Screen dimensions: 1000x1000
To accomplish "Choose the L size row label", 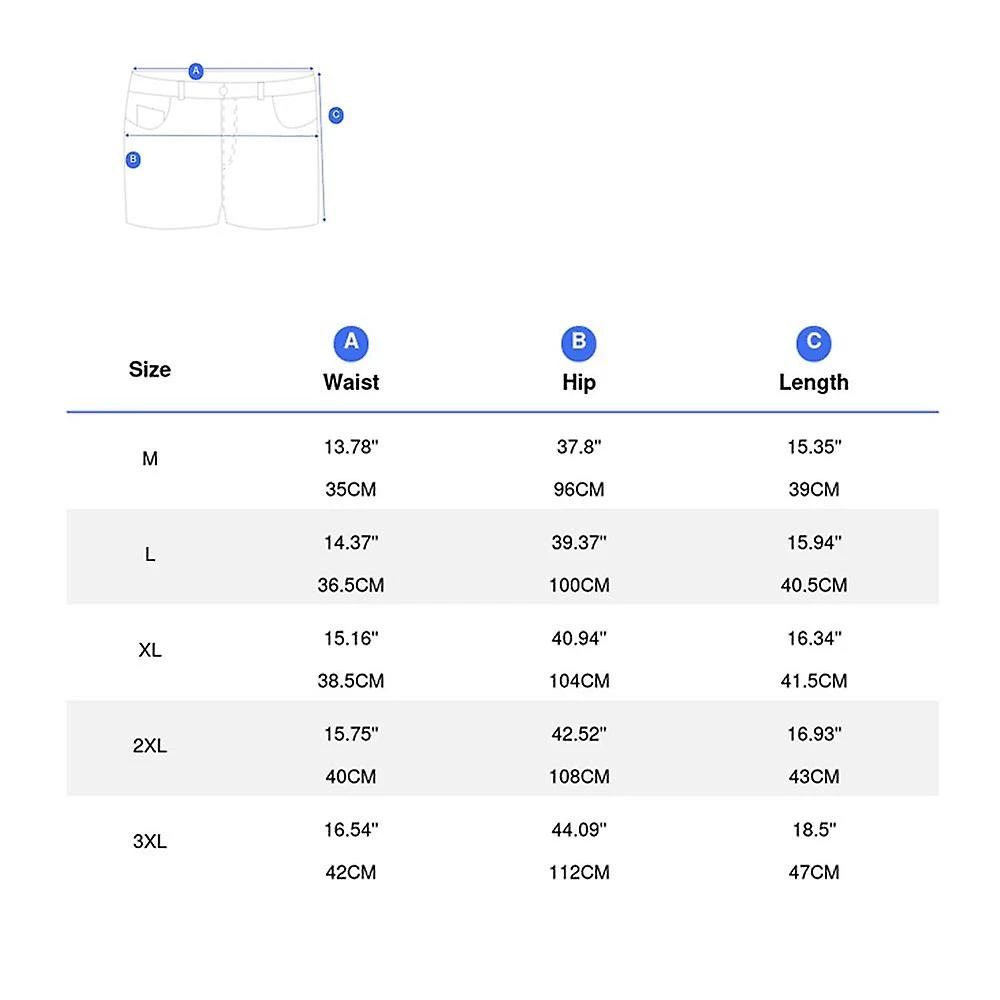I will [150, 555].
